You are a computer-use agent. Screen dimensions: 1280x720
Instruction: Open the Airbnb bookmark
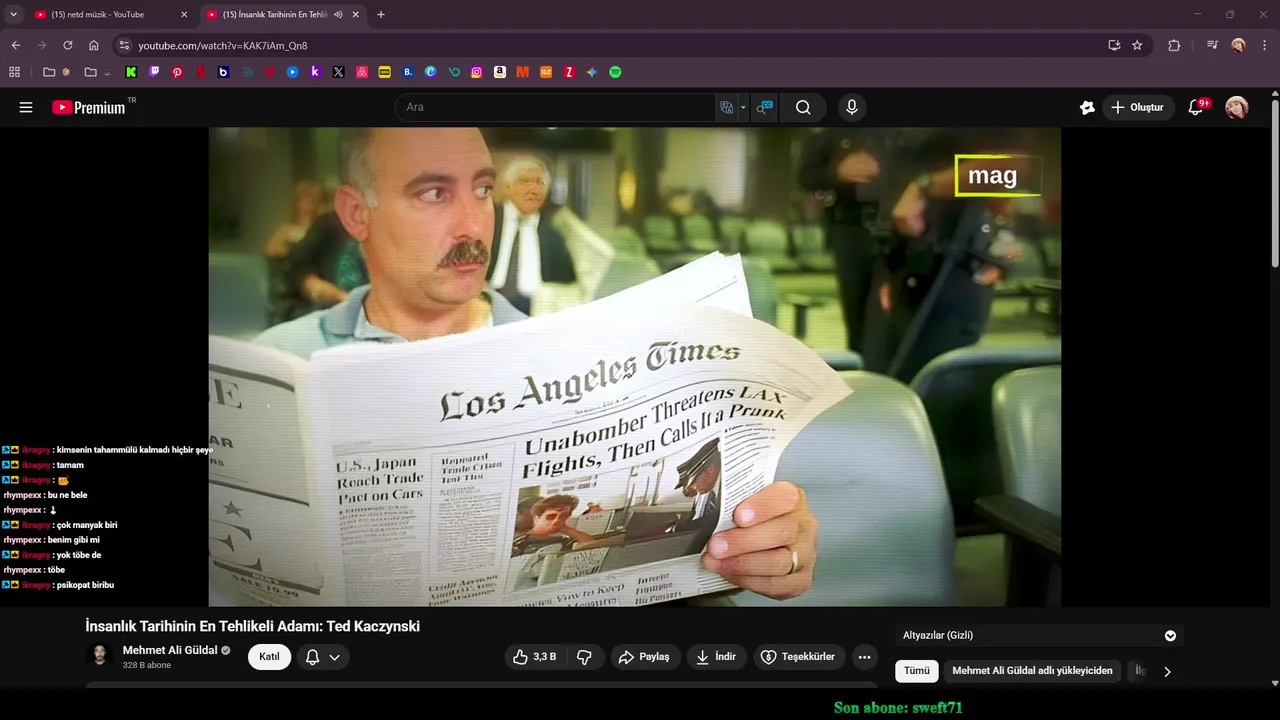coord(361,72)
